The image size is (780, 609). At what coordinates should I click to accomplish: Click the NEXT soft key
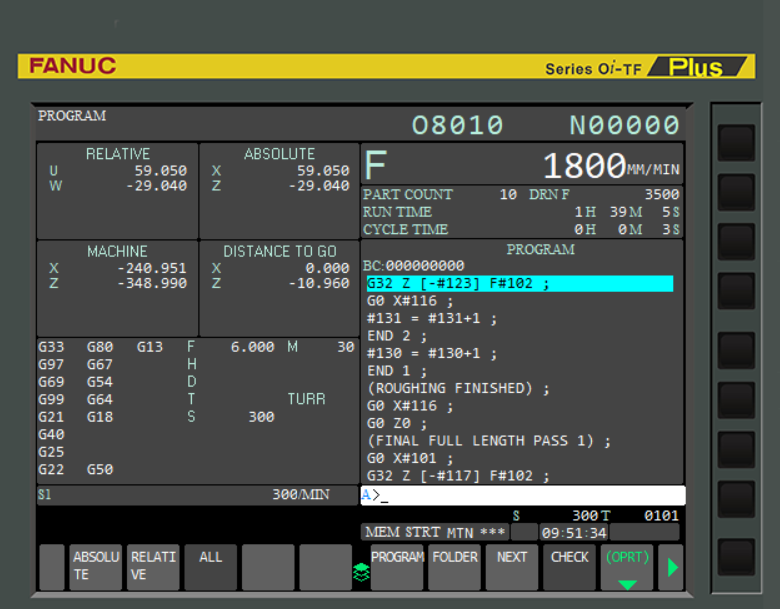click(x=512, y=567)
